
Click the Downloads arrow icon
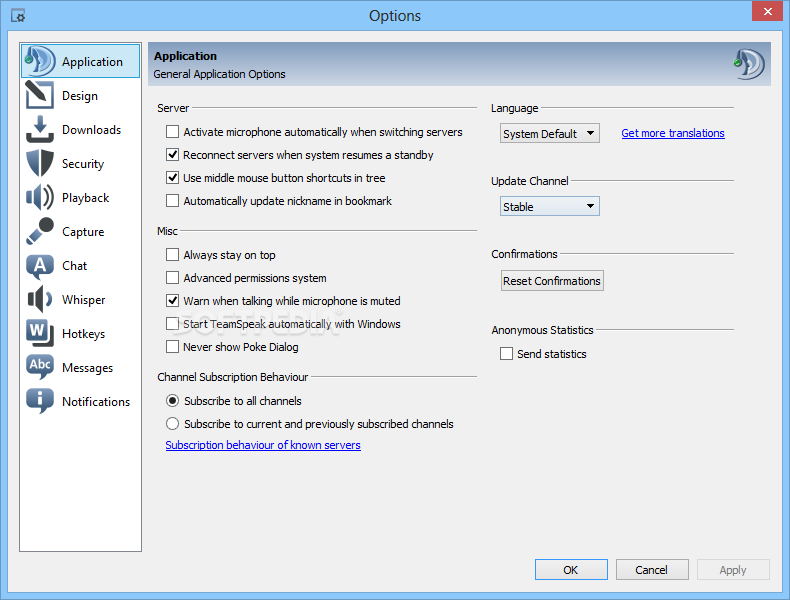click(40, 129)
